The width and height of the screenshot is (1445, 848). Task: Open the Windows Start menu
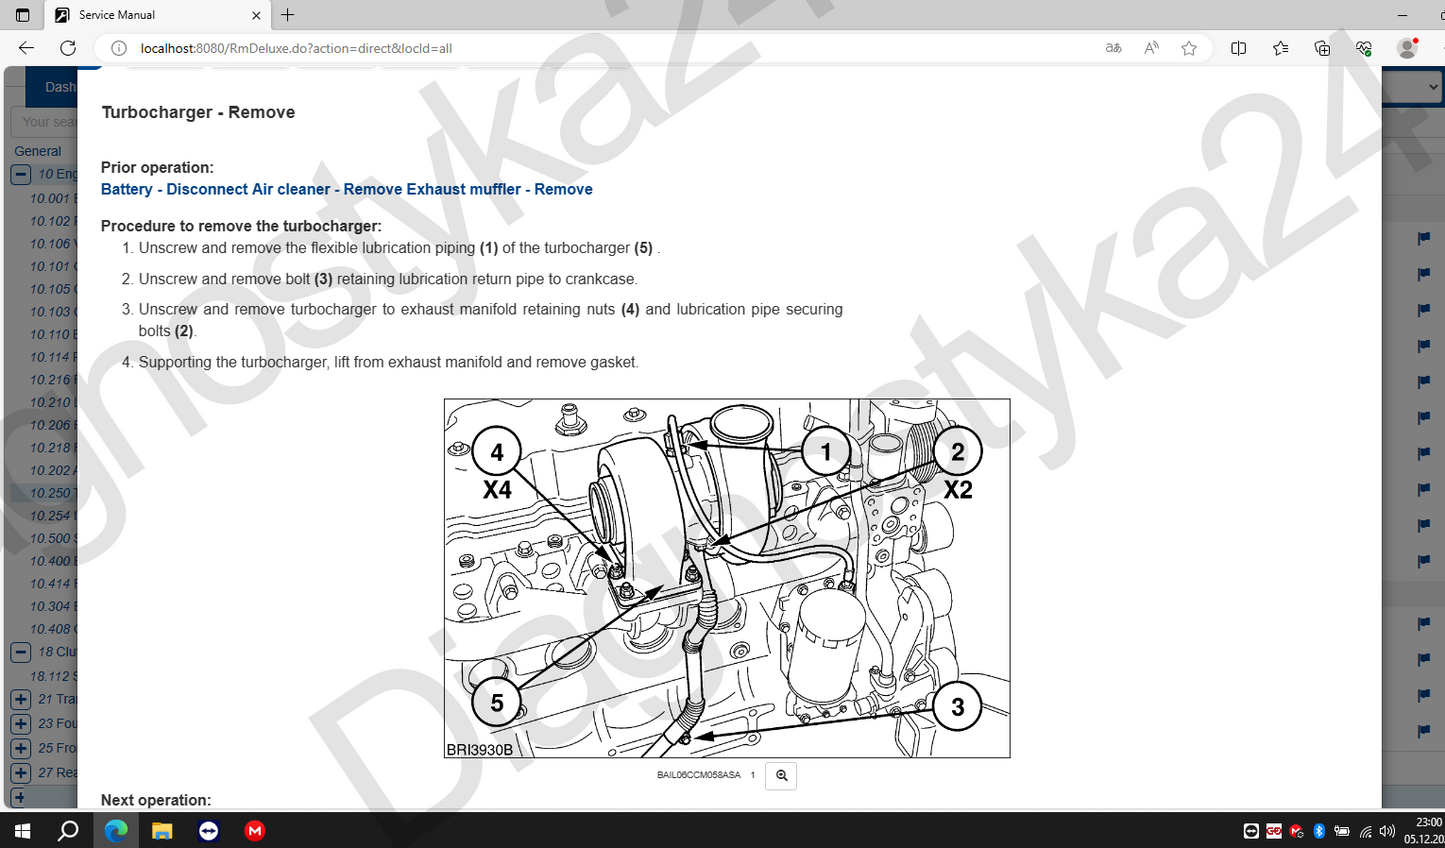pyautogui.click(x=21, y=830)
